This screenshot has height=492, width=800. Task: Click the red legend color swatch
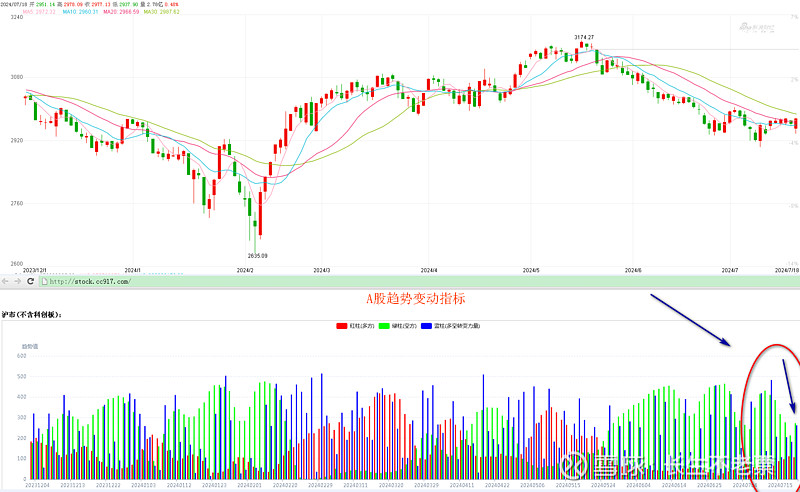click(x=342, y=326)
